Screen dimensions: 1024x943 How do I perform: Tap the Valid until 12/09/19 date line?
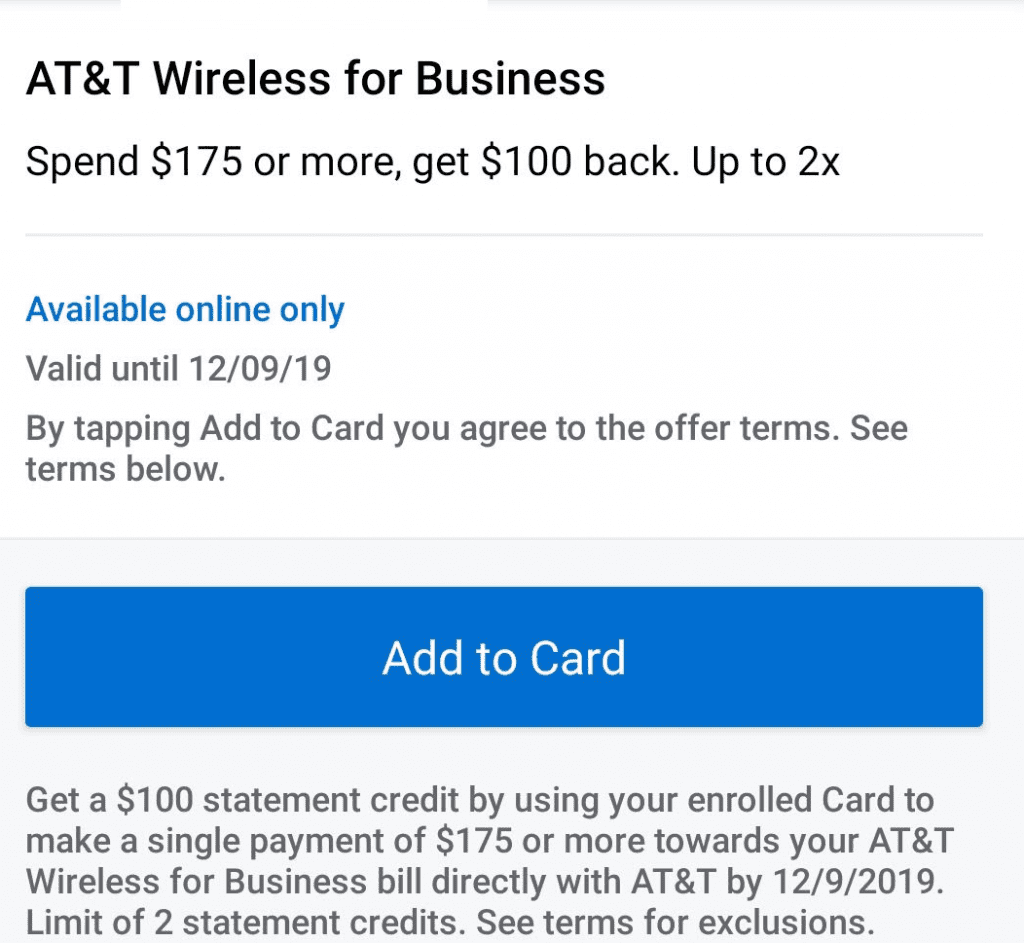[178, 368]
